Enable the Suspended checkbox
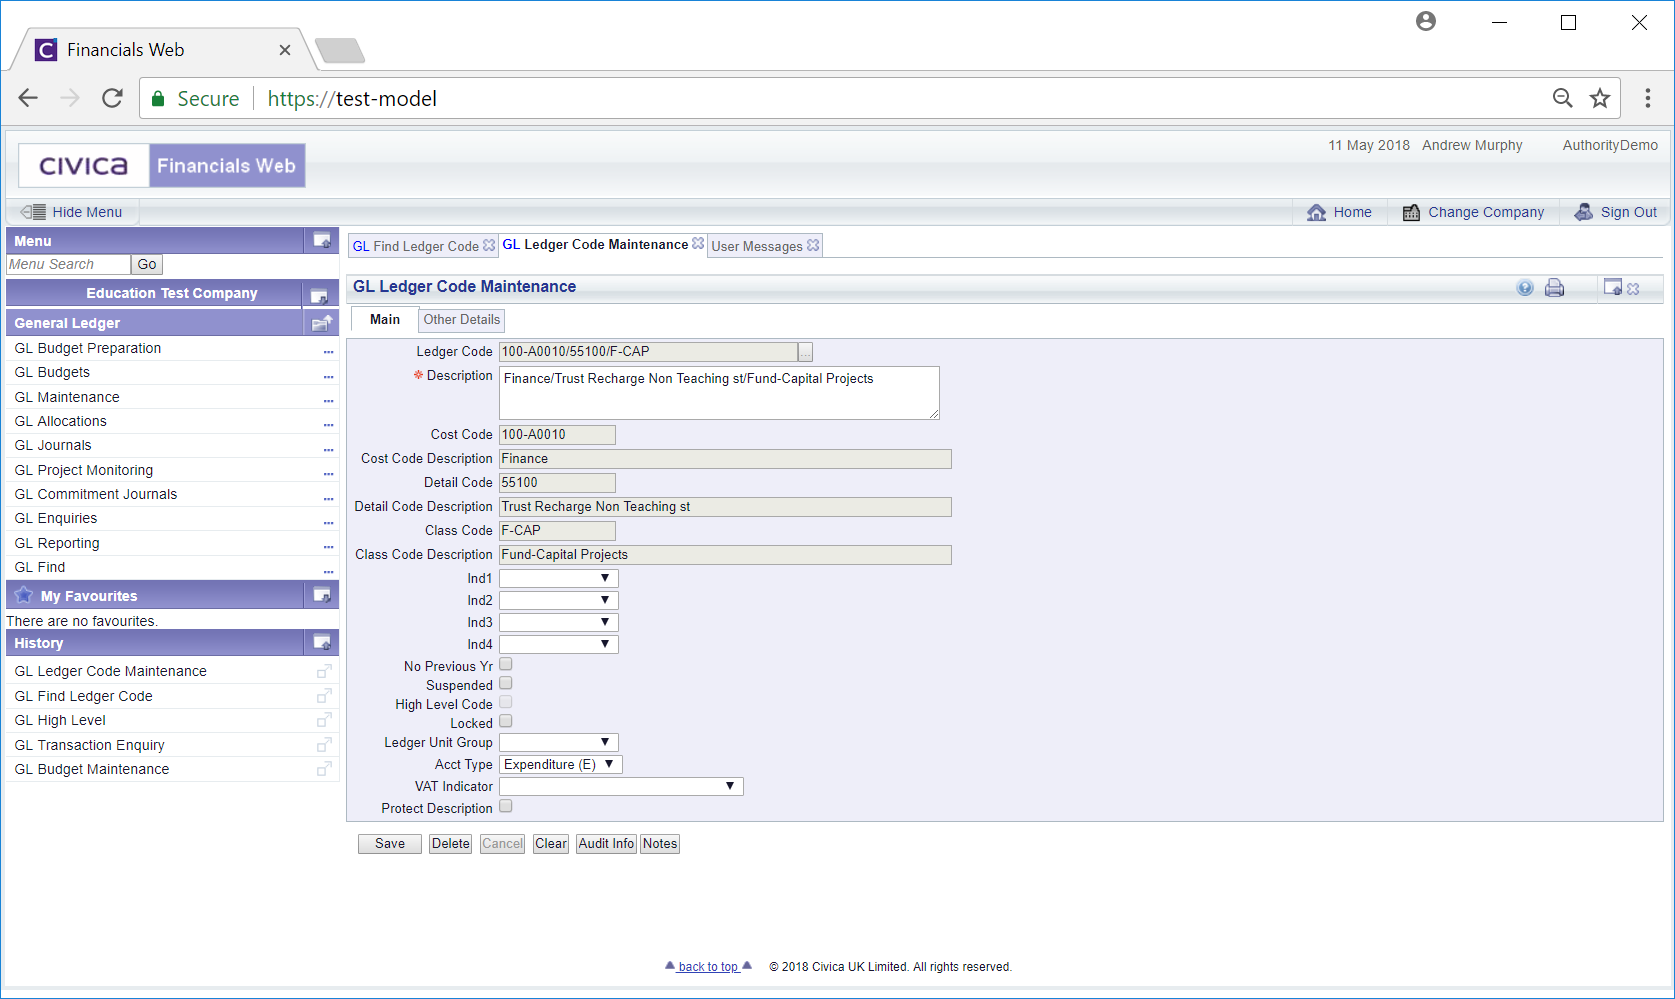 click(506, 683)
